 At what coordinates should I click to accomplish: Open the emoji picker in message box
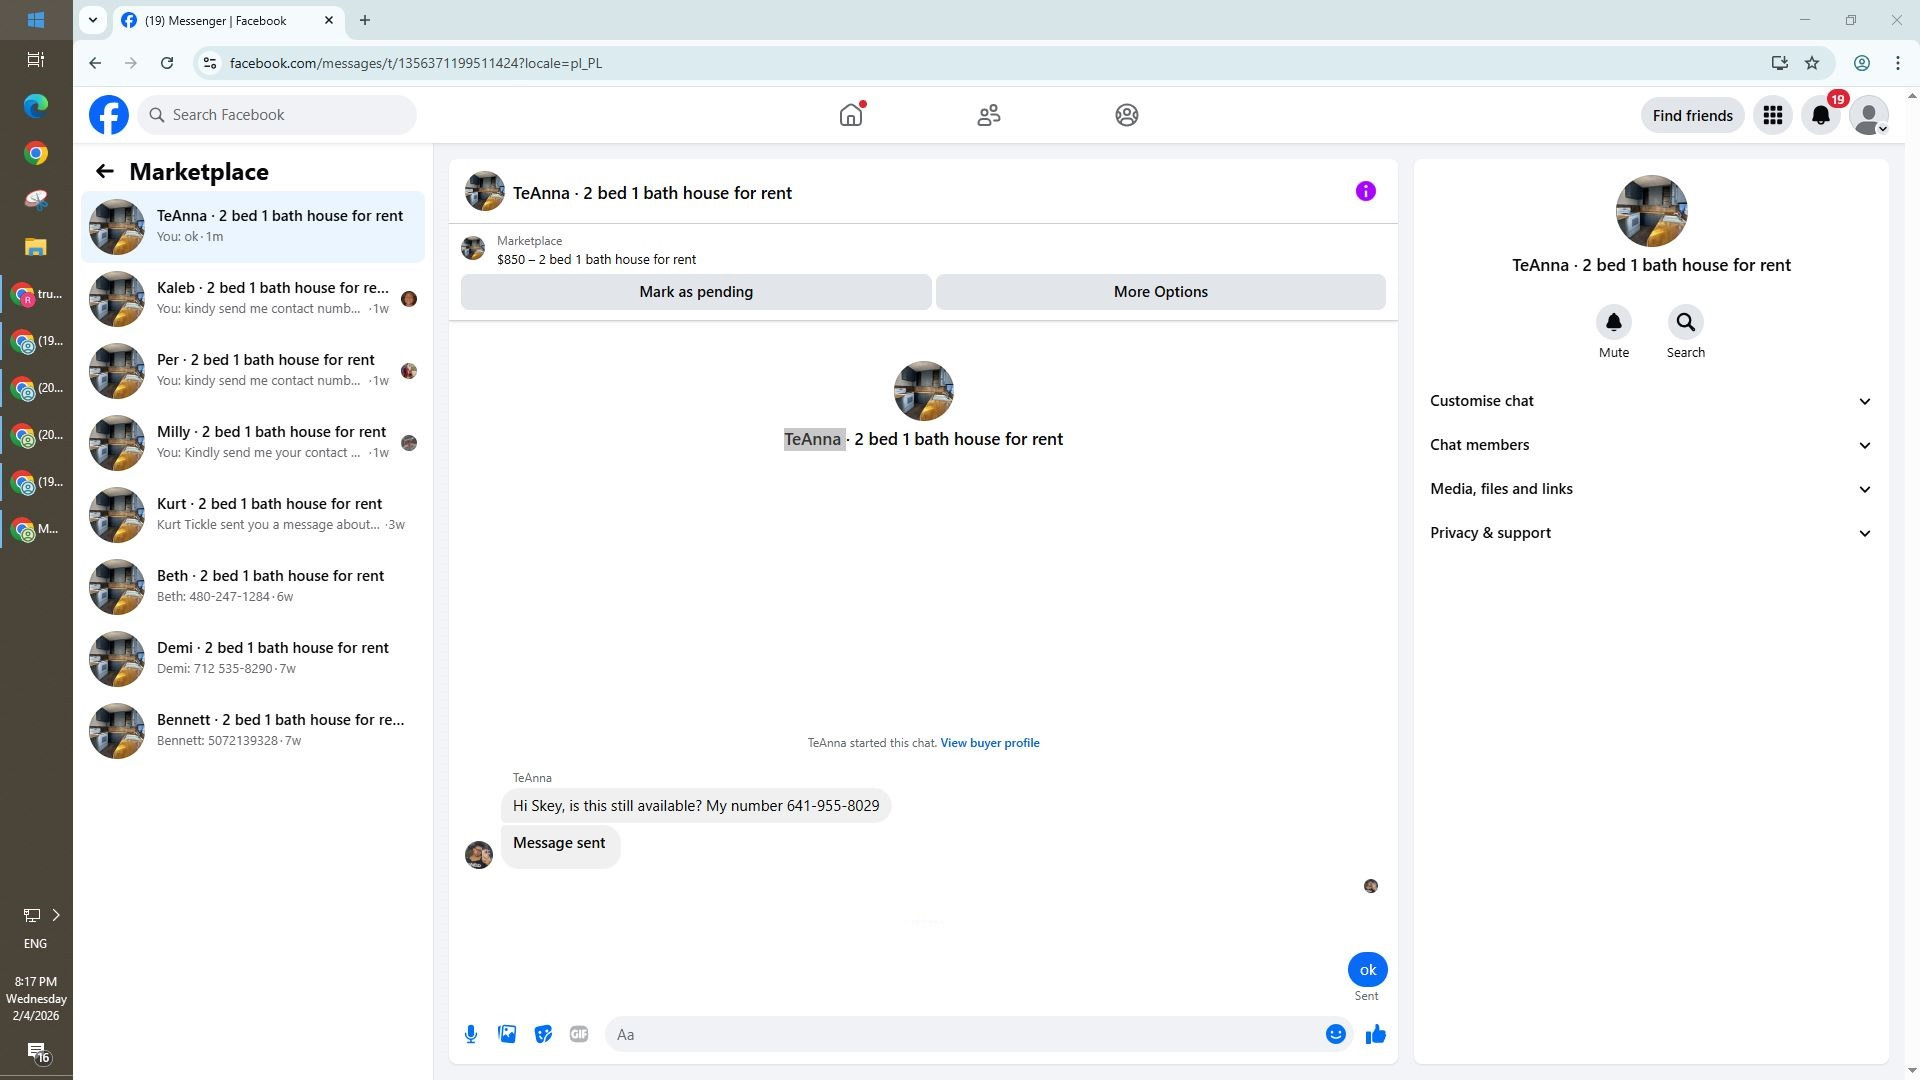[x=1335, y=1035]
